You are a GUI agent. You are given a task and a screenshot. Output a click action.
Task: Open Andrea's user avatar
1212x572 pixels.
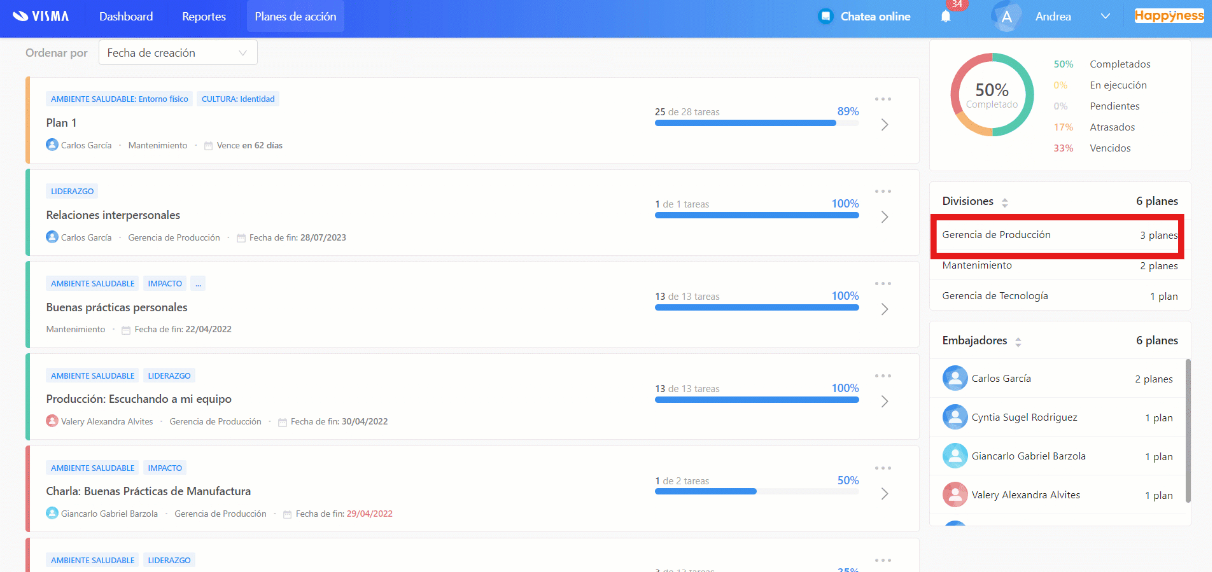(x=1007, y=16)
